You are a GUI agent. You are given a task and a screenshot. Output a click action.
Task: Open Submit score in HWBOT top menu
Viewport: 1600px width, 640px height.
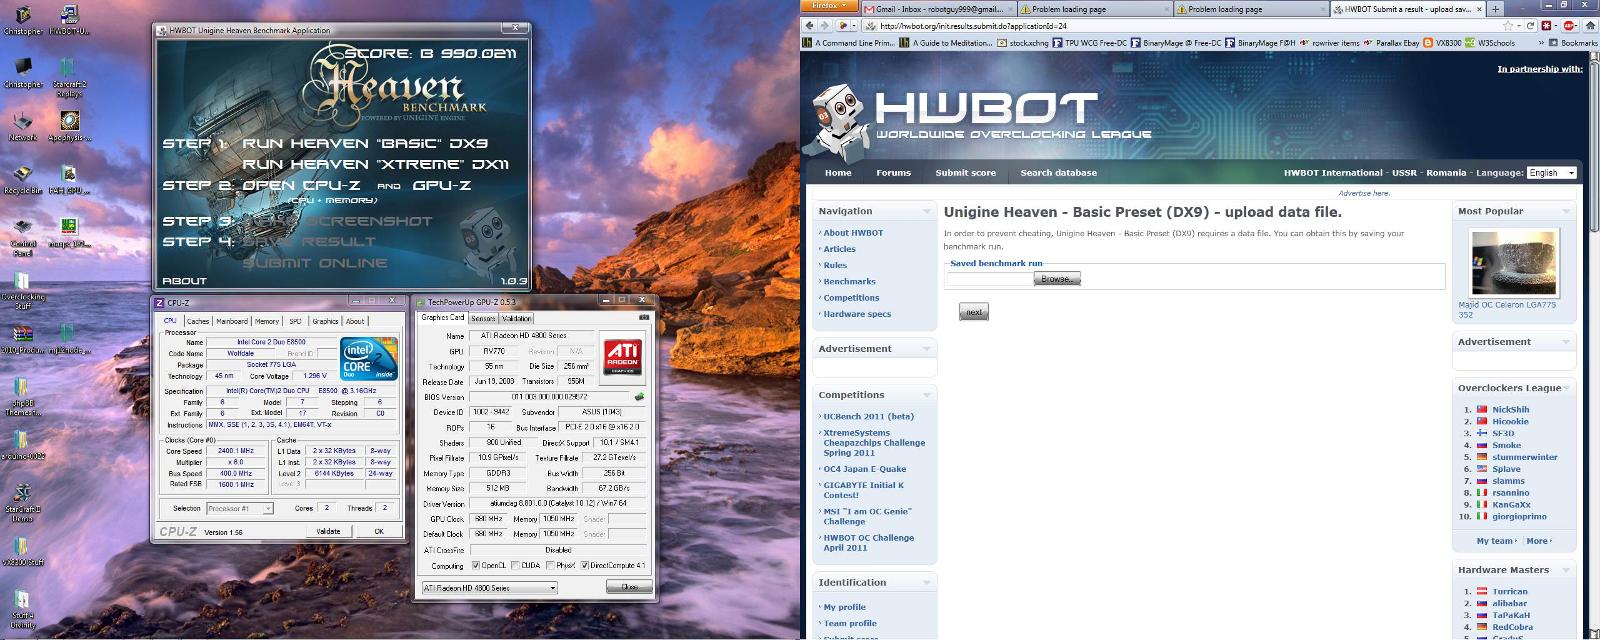coord(965,173)
